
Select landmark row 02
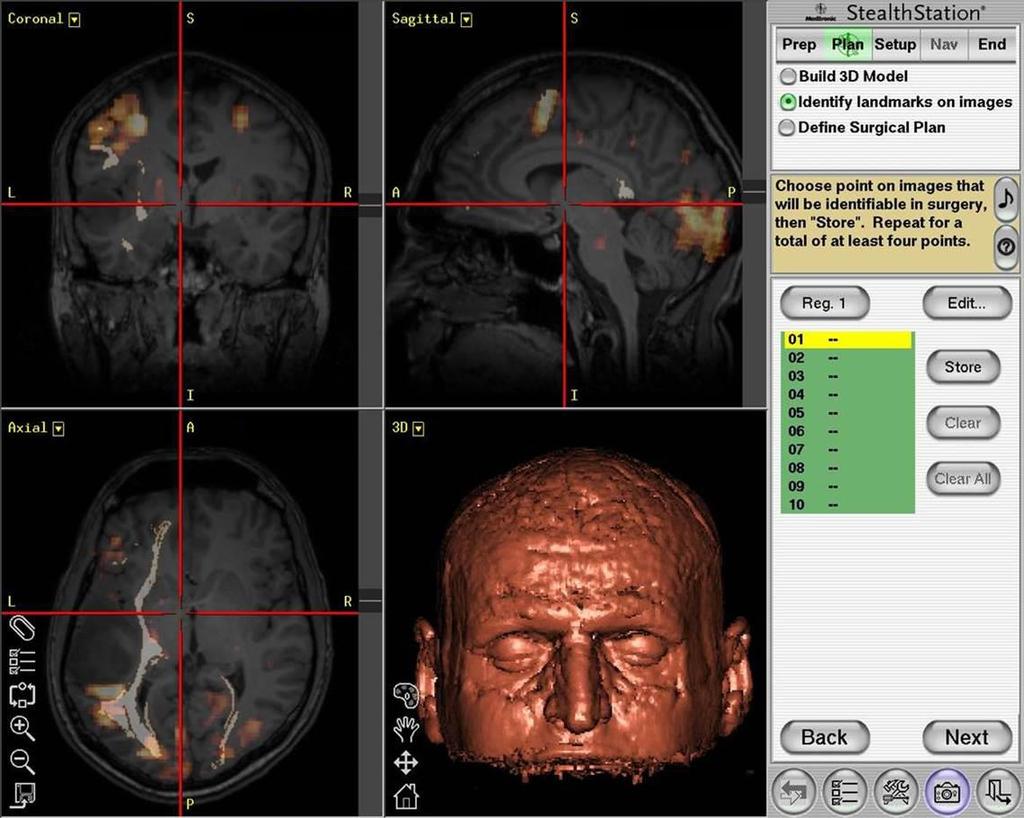click(x=847, y=358)
